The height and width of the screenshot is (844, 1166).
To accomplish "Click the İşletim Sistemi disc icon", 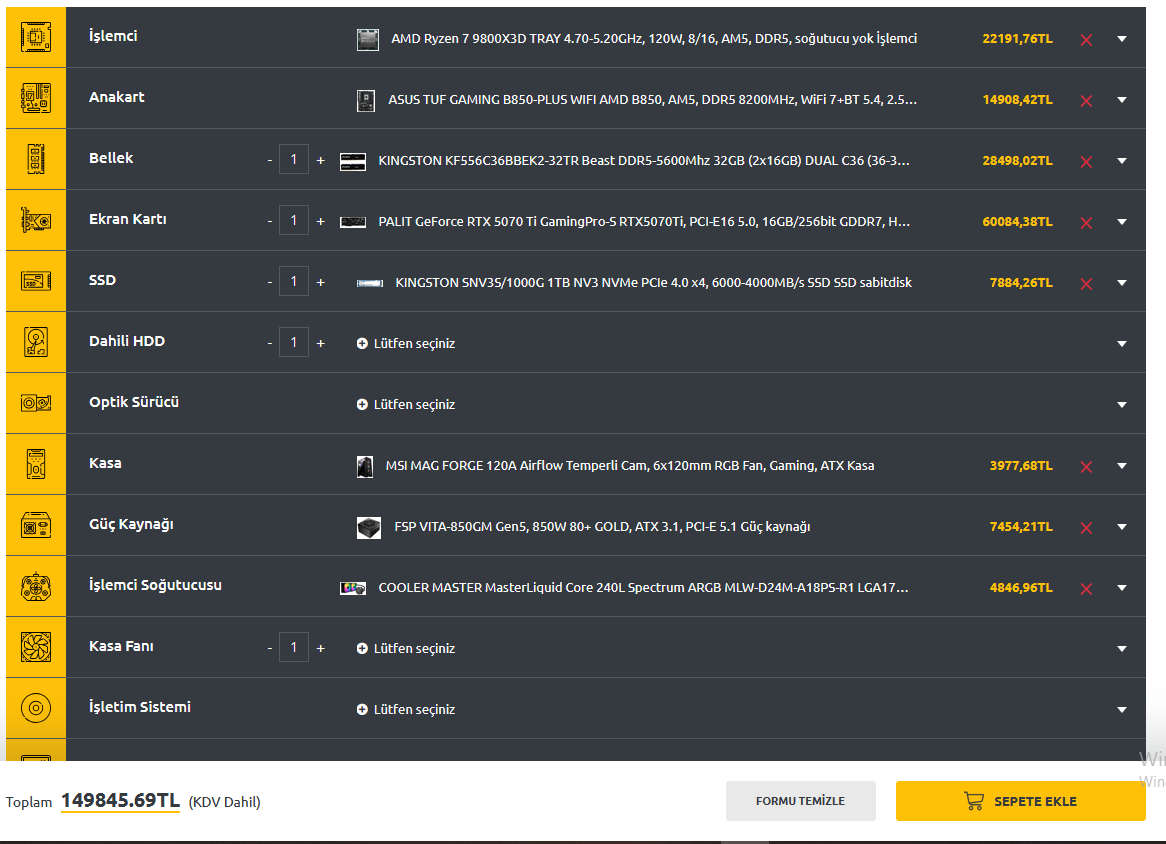I will coord(36,708).
